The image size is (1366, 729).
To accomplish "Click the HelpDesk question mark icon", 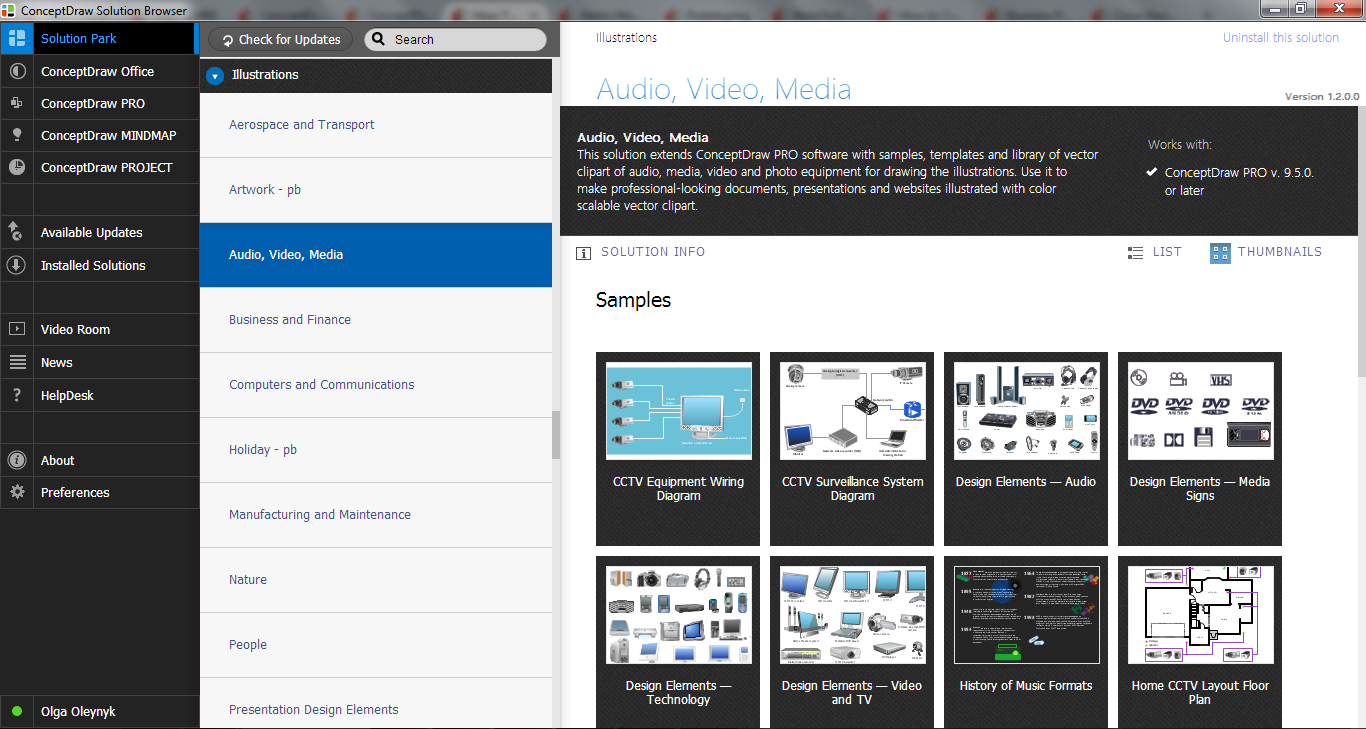I will 16,396.
